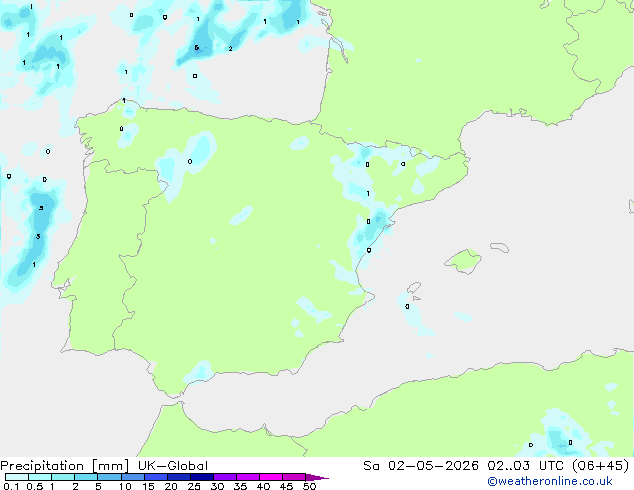Choose the 25–30 mm dark blue swatch
The width and height of the screenshot is (634, 490).
[x=201, y=477]
